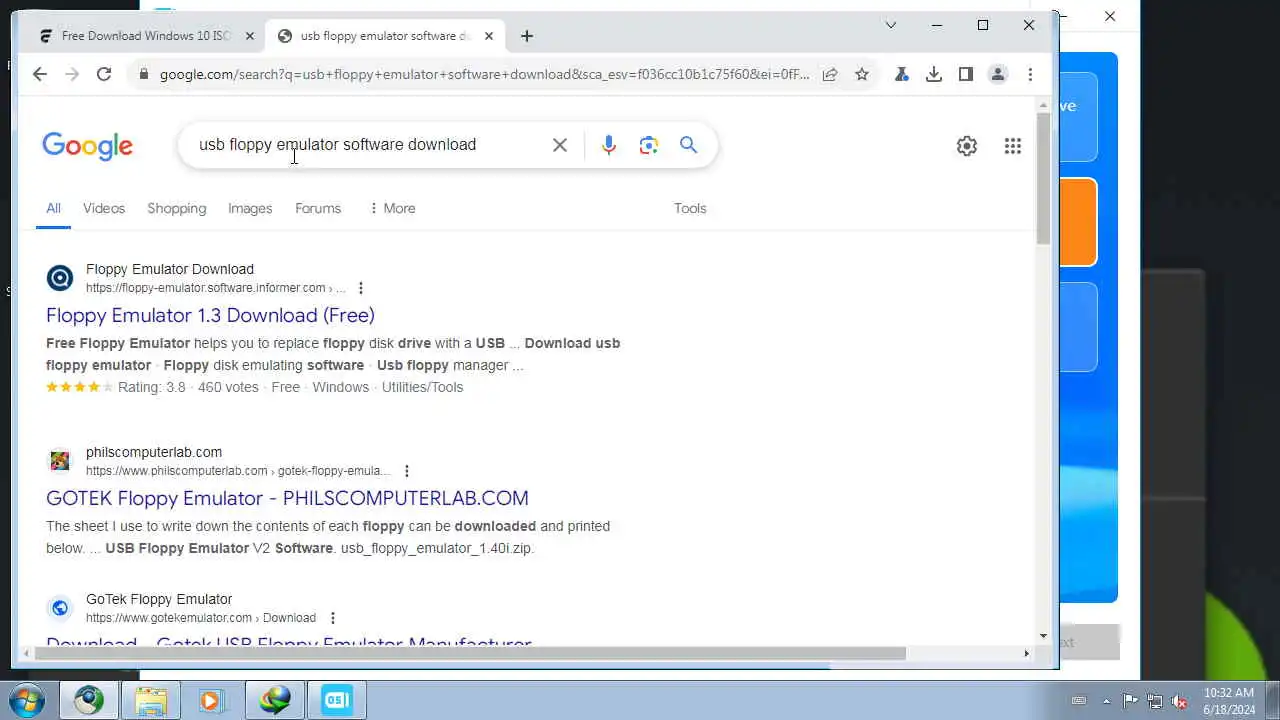Open the Google apps grid
Image resolution: width=1280 pixels, height=720 pixels.
pyautogui.click(x=1013, y=146)
